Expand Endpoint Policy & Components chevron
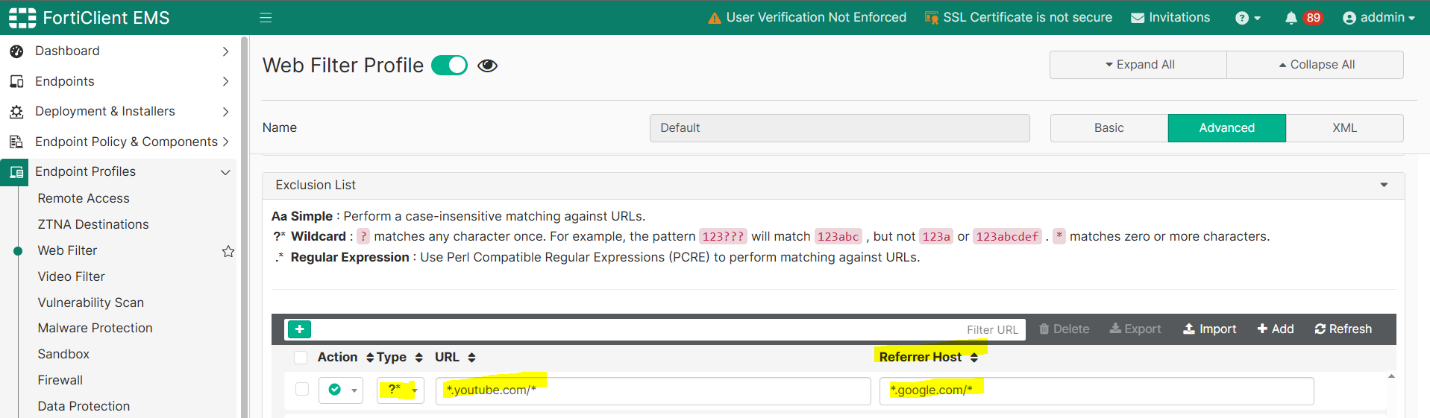Image resolution: width=1430 pixels, height=418 pixels. click(225, 142)
